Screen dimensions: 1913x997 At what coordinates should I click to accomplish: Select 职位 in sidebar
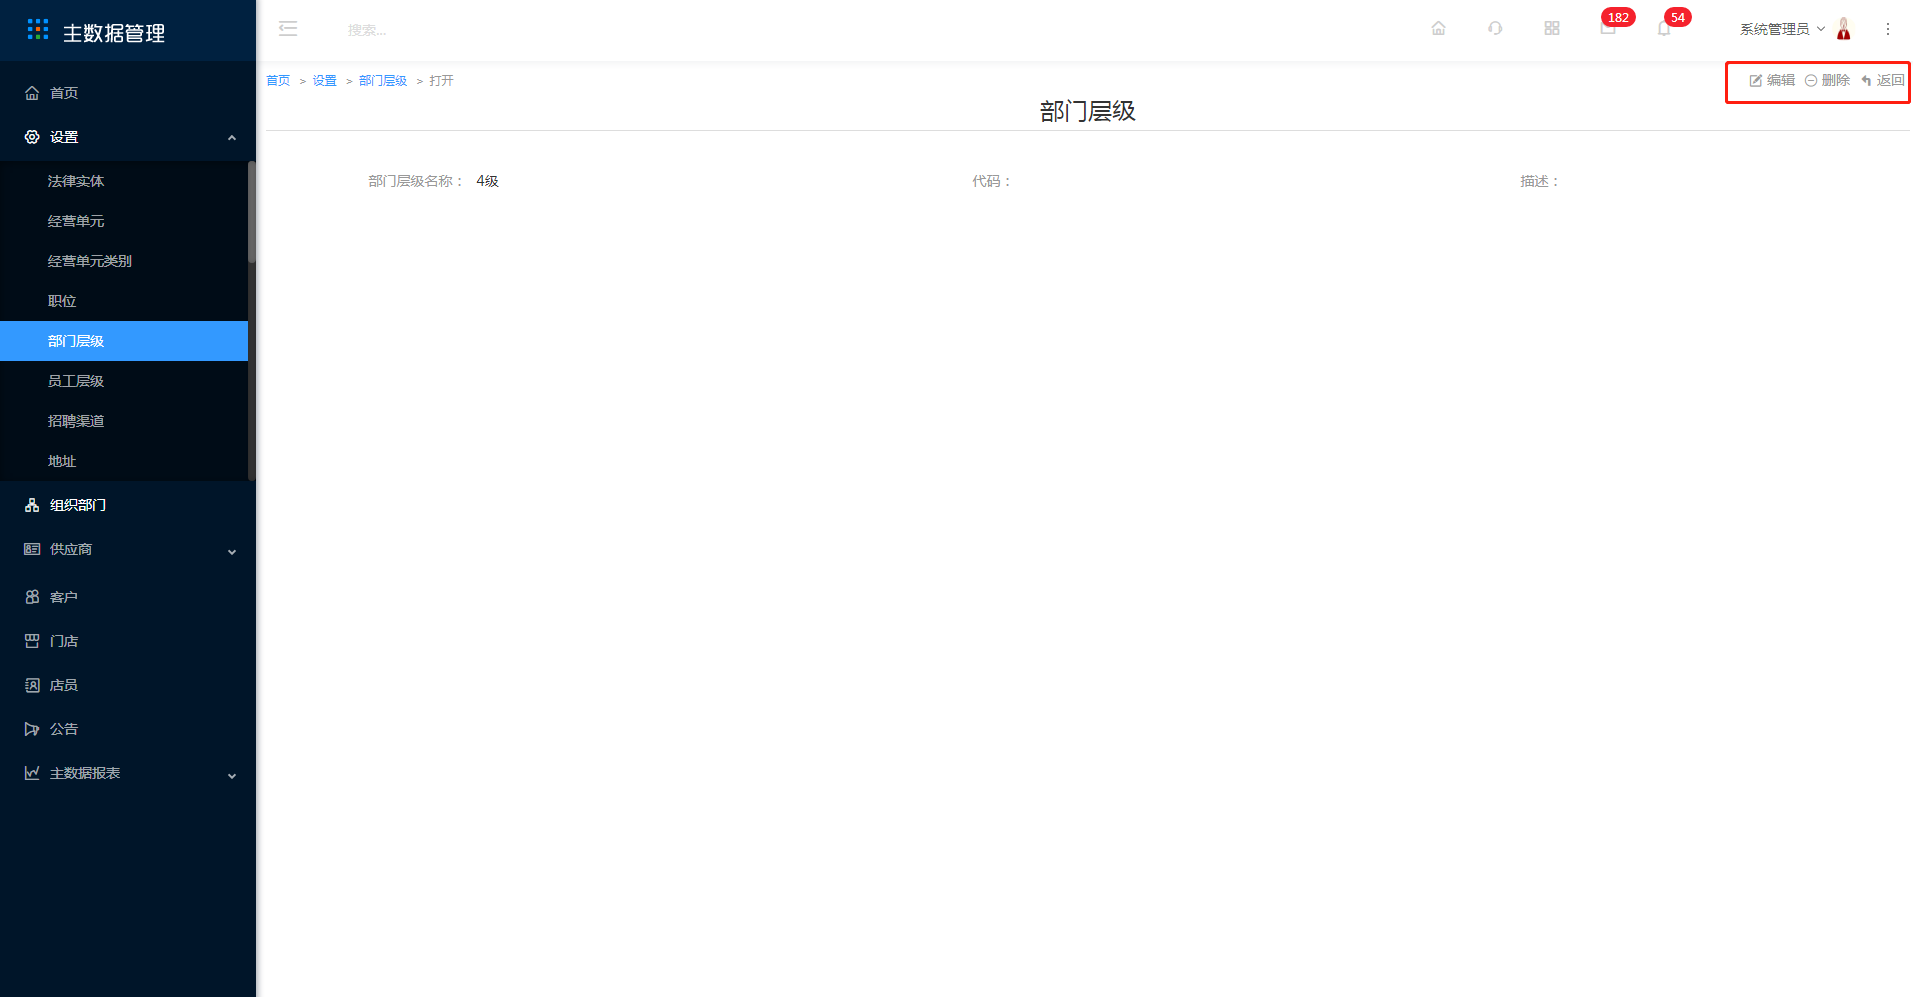[124, 301]
